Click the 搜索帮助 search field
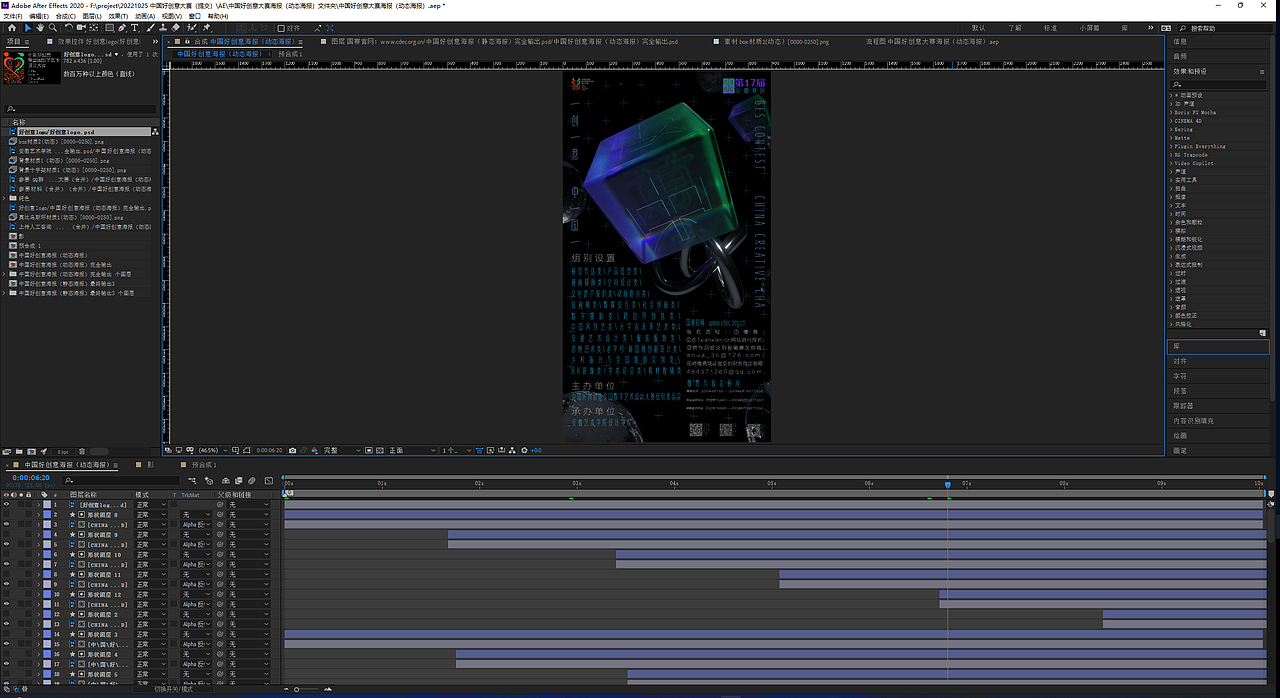Screen dimensions: 1280x698 [1227, 28]
